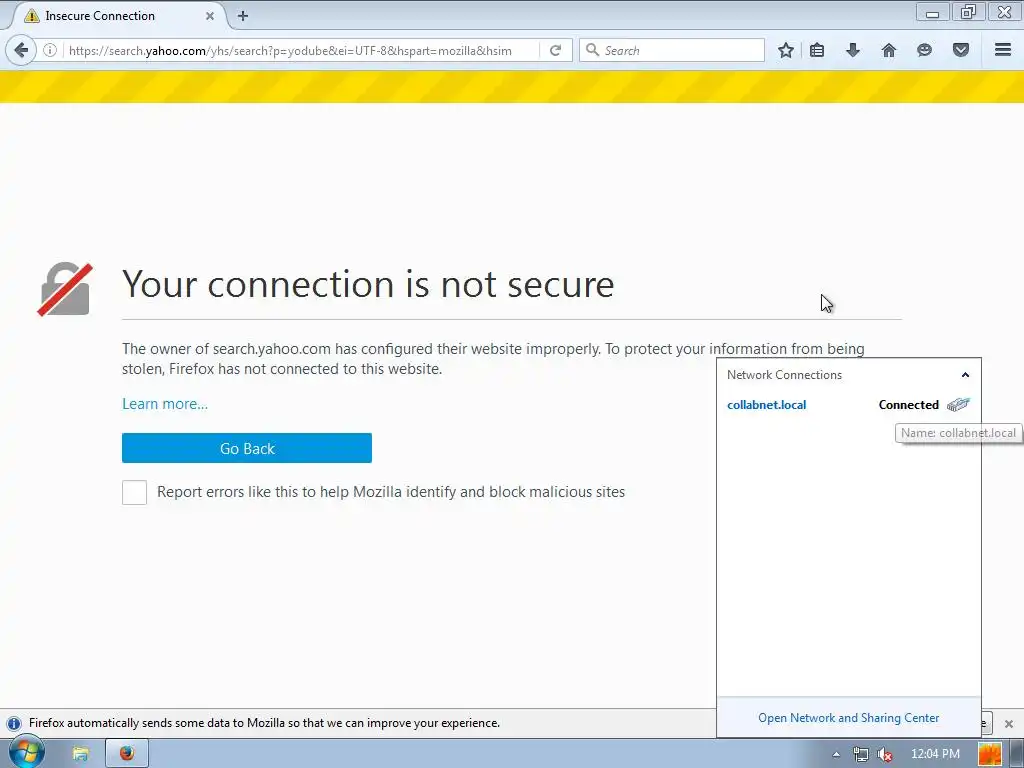Viewport: 1024px width, 768px height.
Task: Click the orange icon right of clock
Action: click(990, 754)
